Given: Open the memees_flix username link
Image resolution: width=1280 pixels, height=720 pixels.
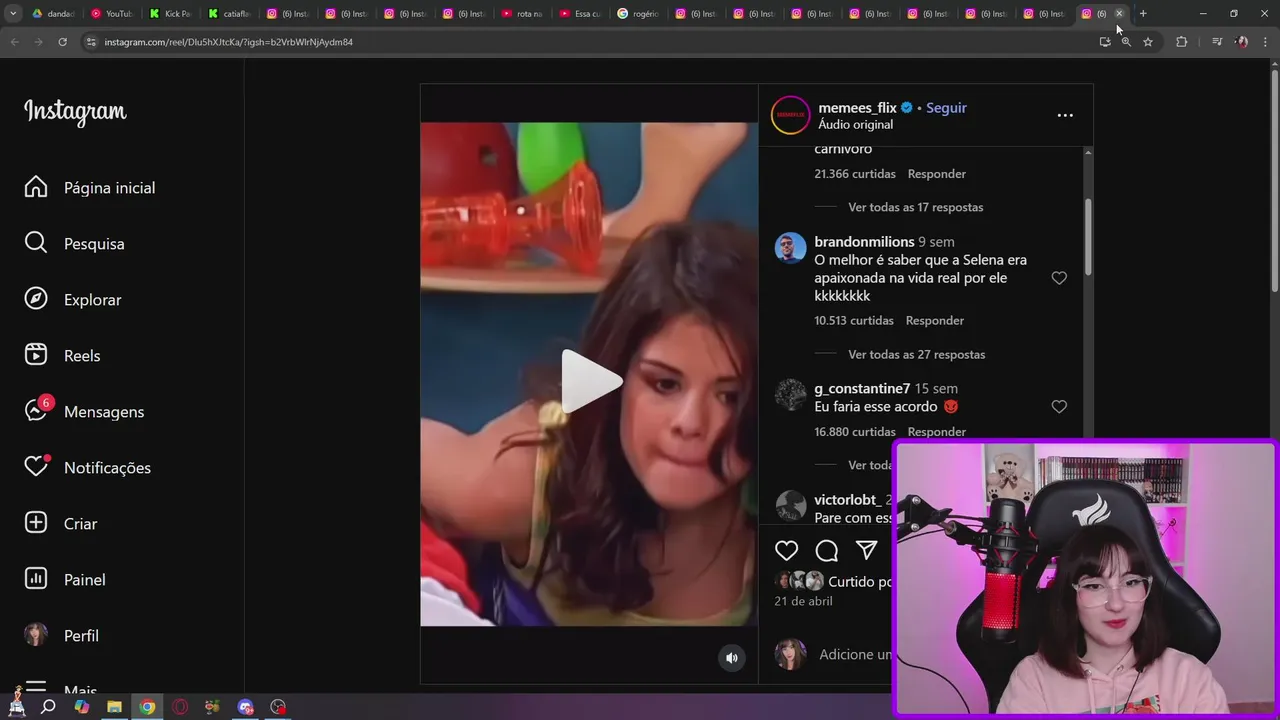Looking at the screenshot, I should pos(857,108).
